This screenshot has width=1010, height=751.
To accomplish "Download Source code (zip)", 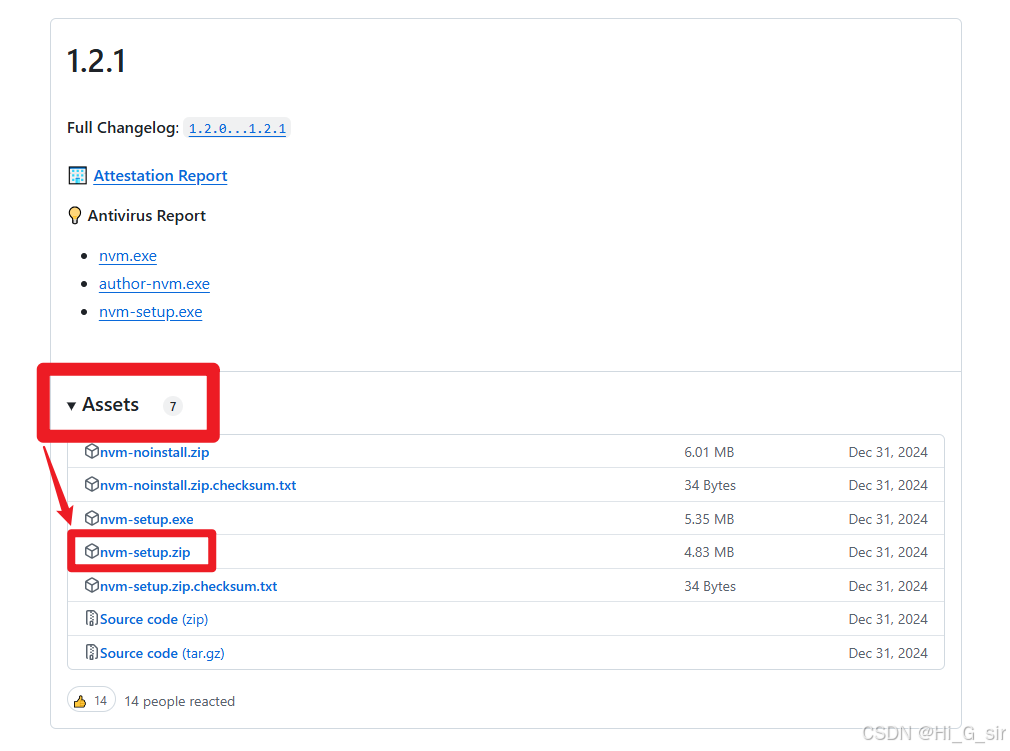I will [154, 620].
